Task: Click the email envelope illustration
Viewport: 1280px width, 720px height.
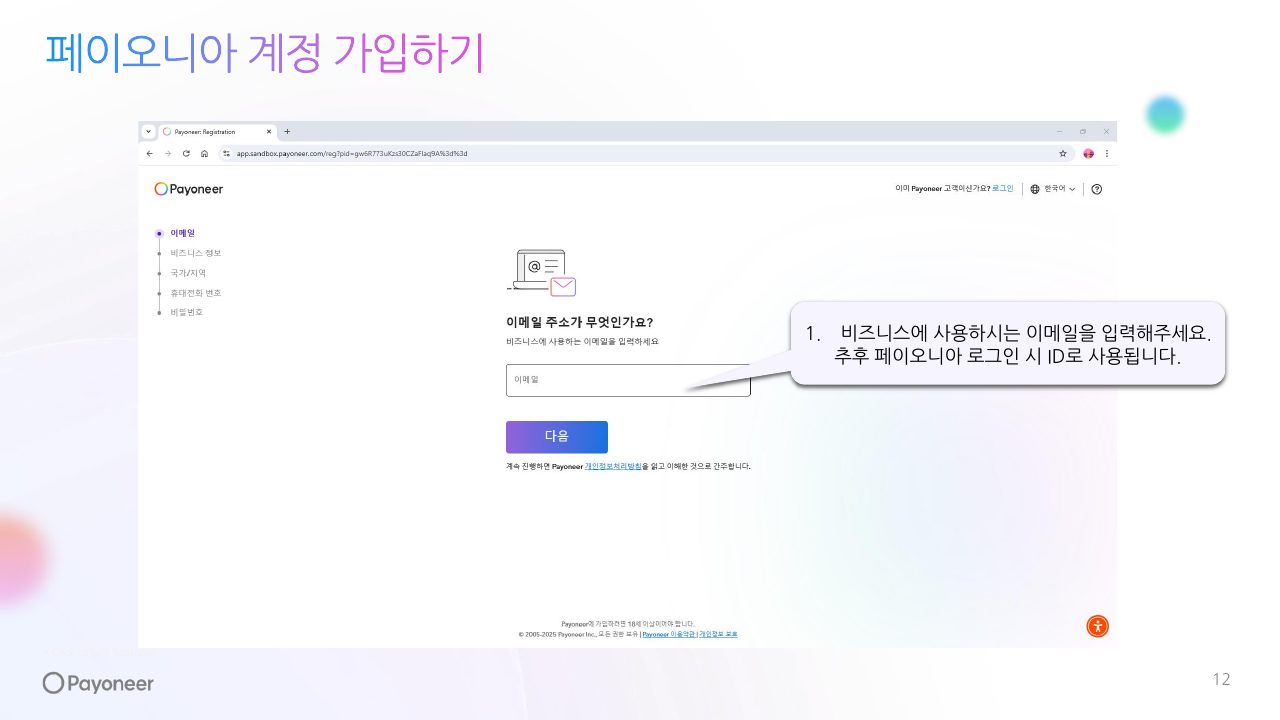Action: click(543, 273)
